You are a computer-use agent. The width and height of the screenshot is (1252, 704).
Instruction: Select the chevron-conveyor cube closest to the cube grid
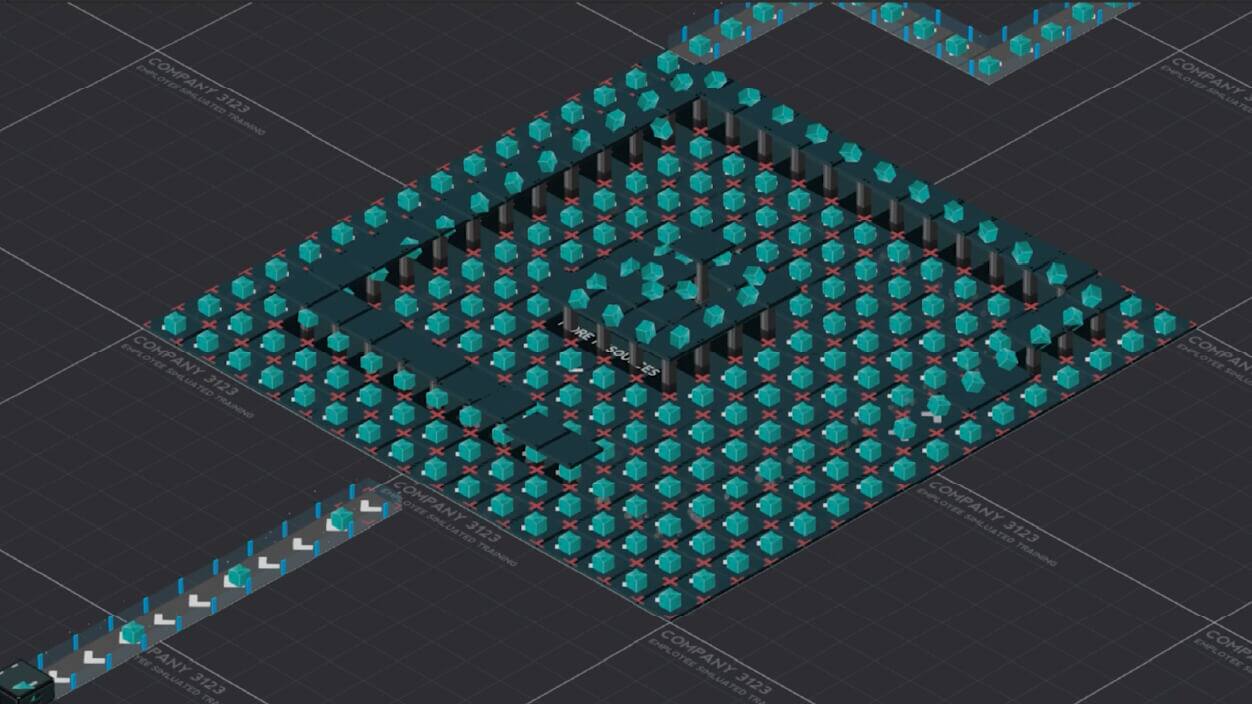coord(342,519)
